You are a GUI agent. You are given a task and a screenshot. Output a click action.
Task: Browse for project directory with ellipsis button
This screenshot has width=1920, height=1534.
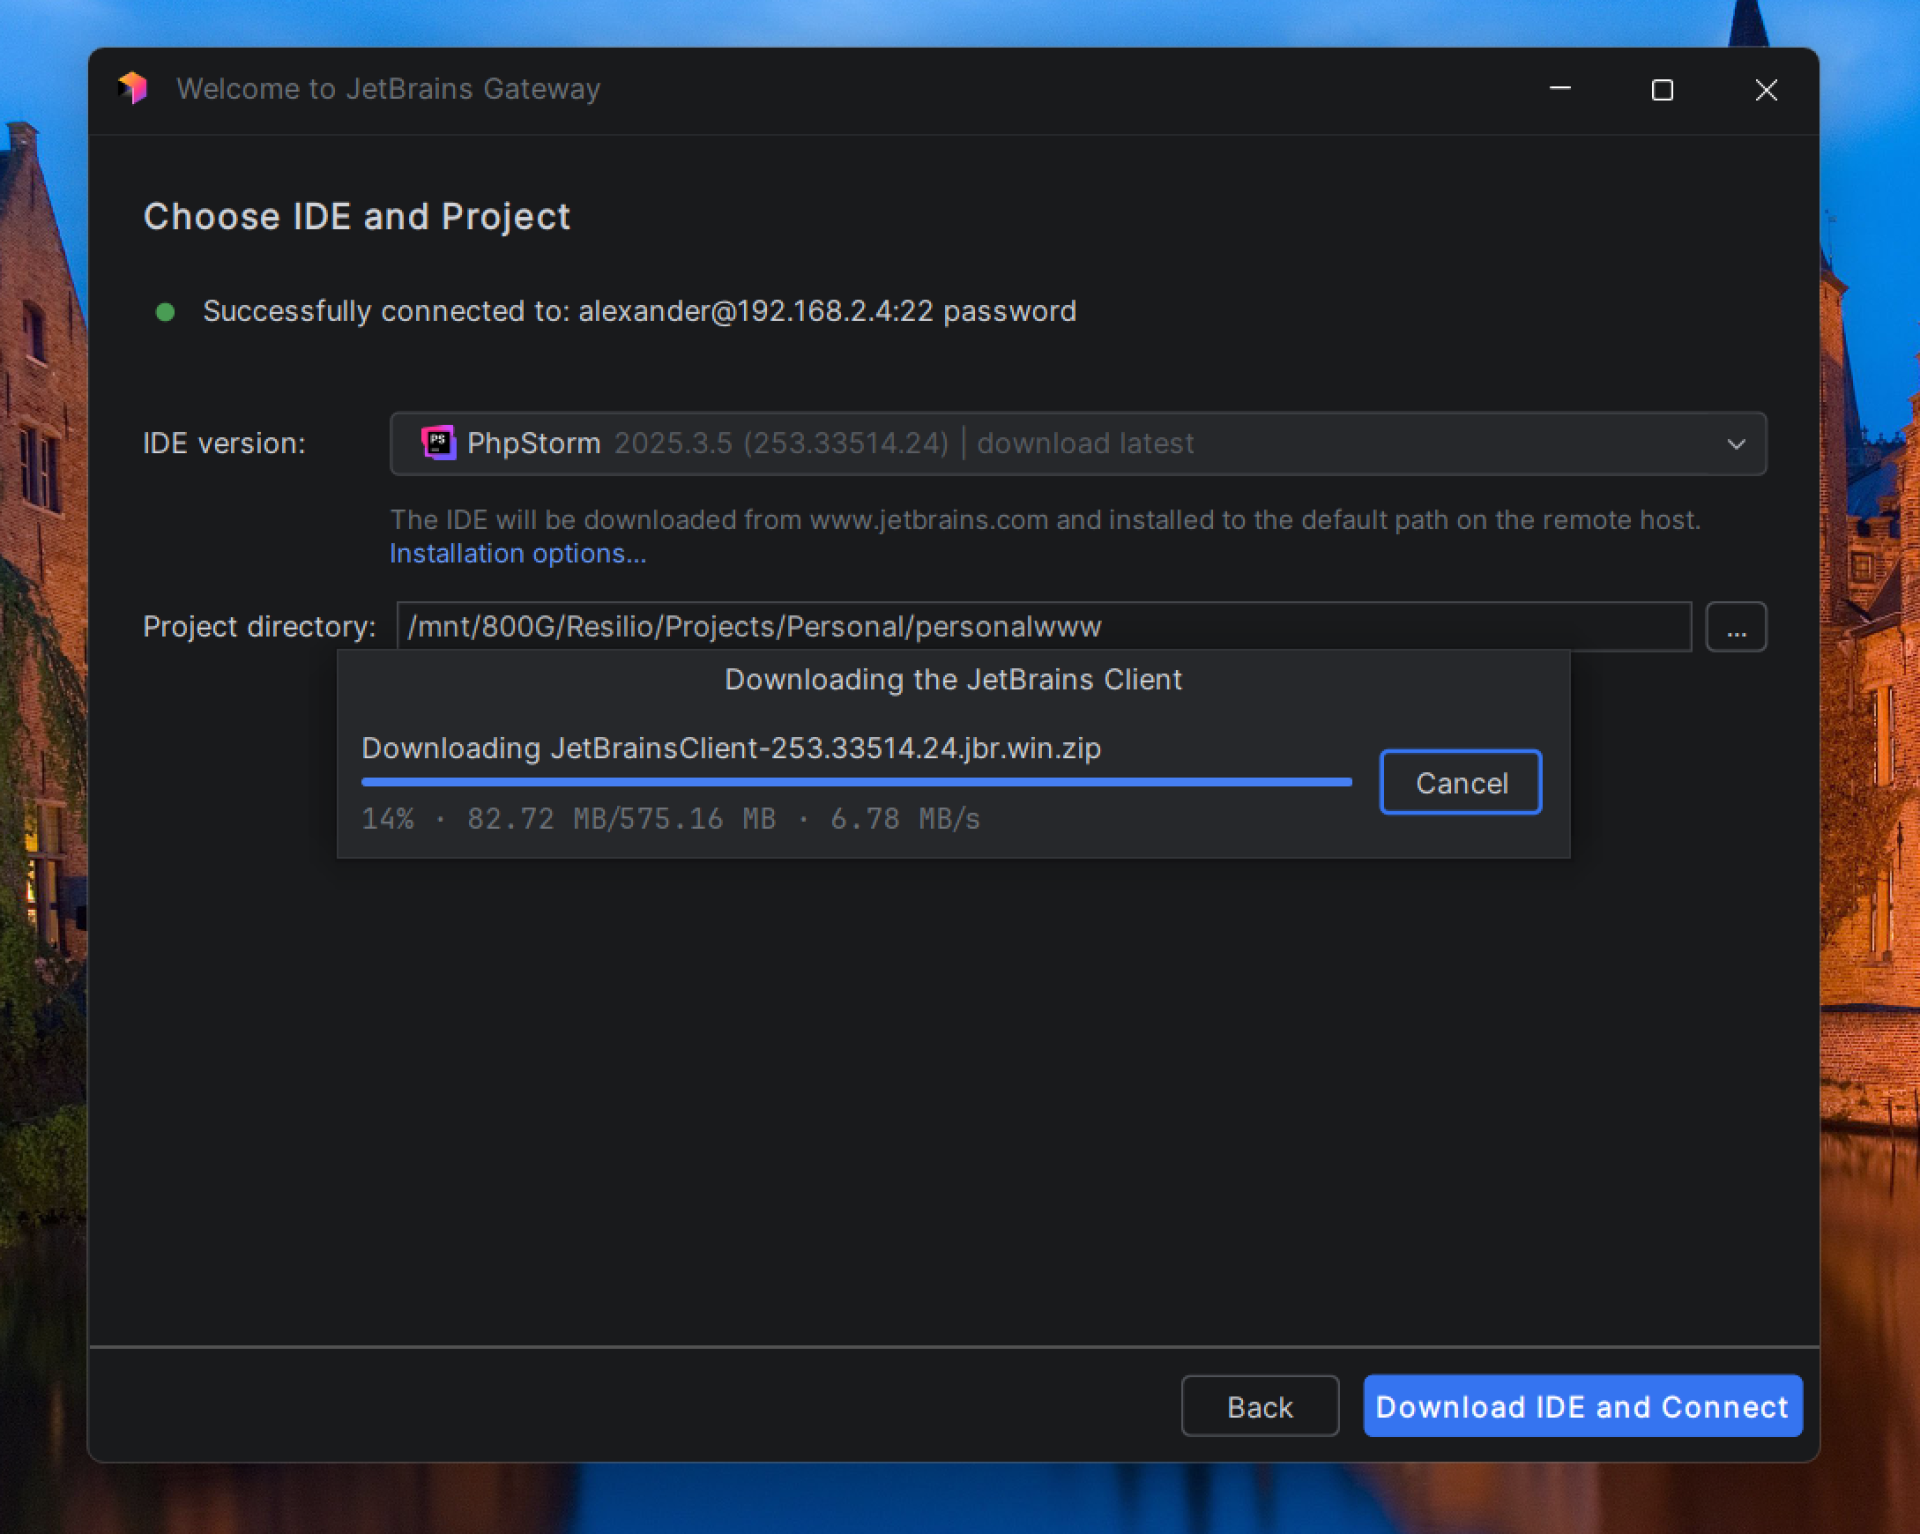[1736, 627]
